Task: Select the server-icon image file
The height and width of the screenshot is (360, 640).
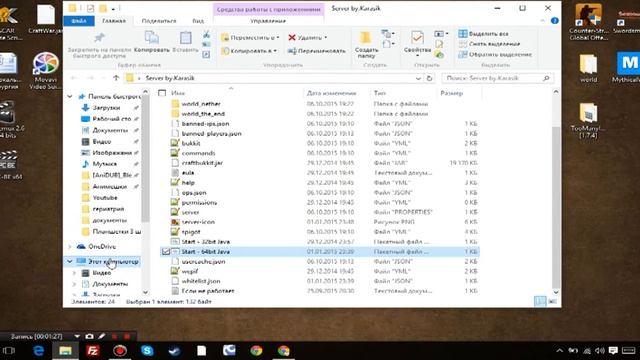Action: pos(198,222)
